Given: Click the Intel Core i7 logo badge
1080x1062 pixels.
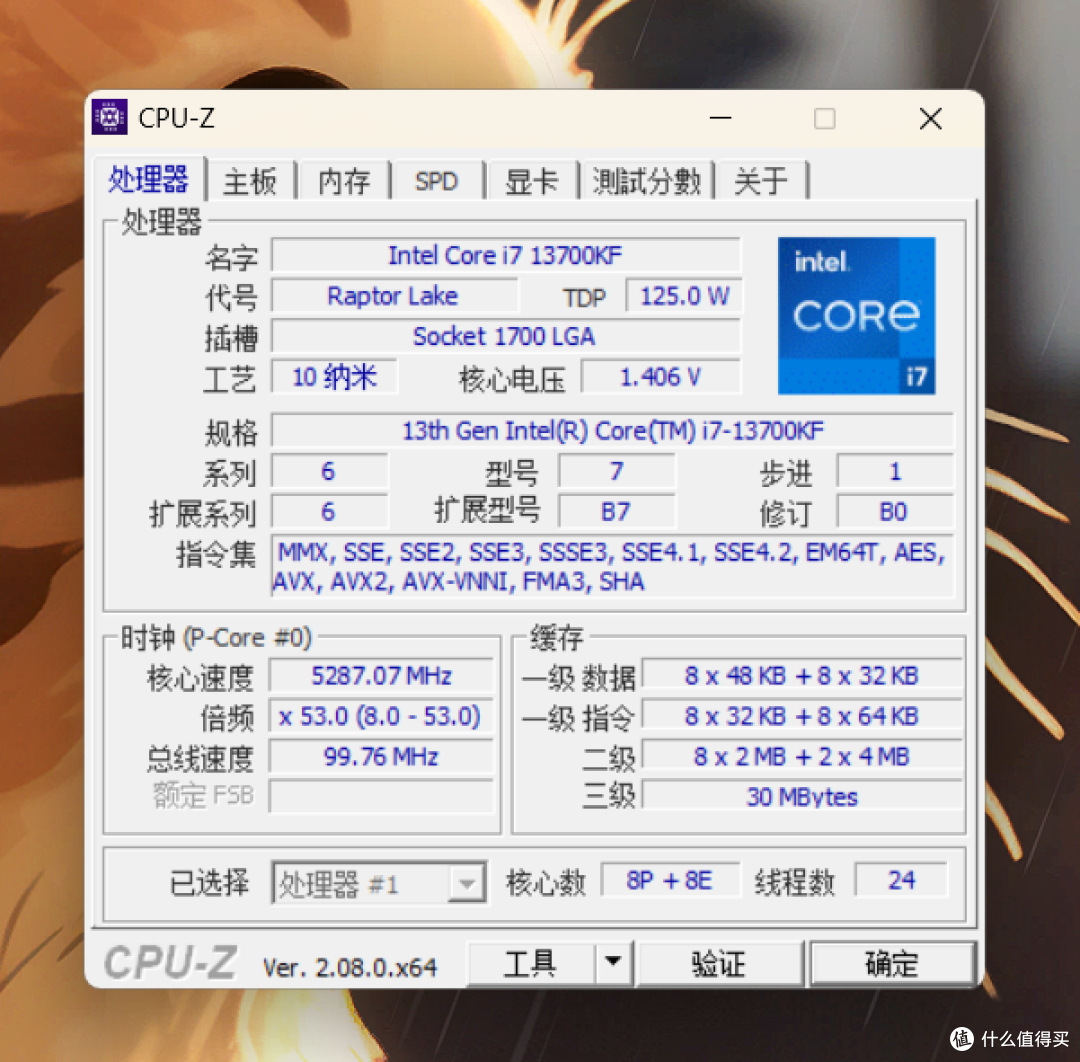Looking at the screenshot, I should tap(856, 315).
